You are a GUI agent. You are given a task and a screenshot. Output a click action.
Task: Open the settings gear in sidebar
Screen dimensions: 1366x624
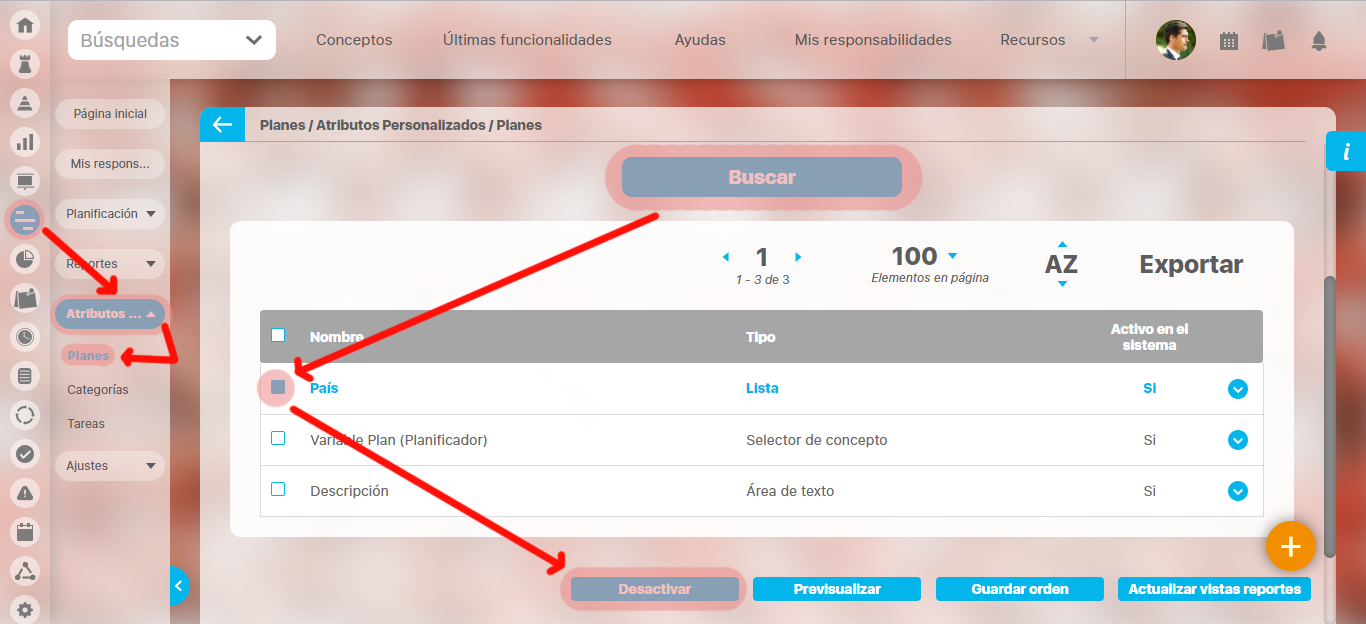click(x=25, y=610)
